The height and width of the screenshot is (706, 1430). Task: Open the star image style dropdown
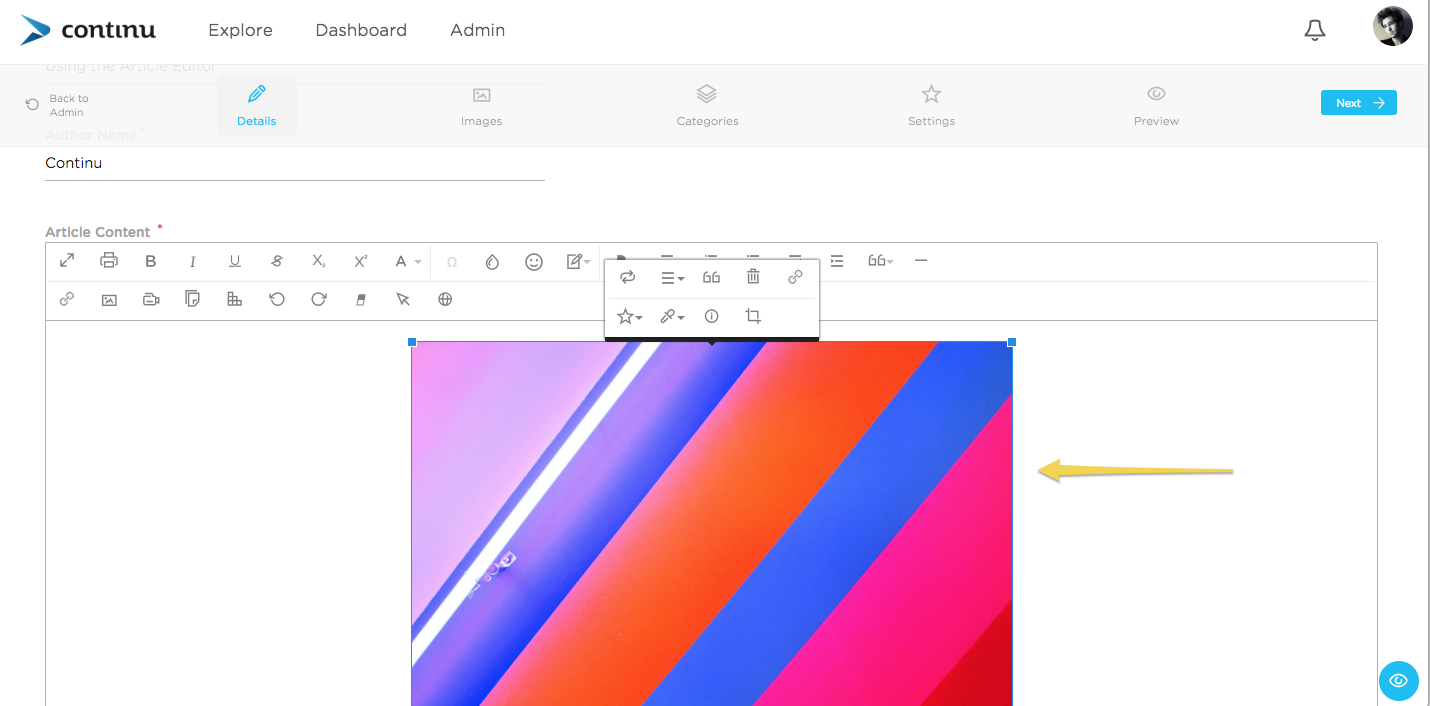pyautogui.click(x=630, y=316)
